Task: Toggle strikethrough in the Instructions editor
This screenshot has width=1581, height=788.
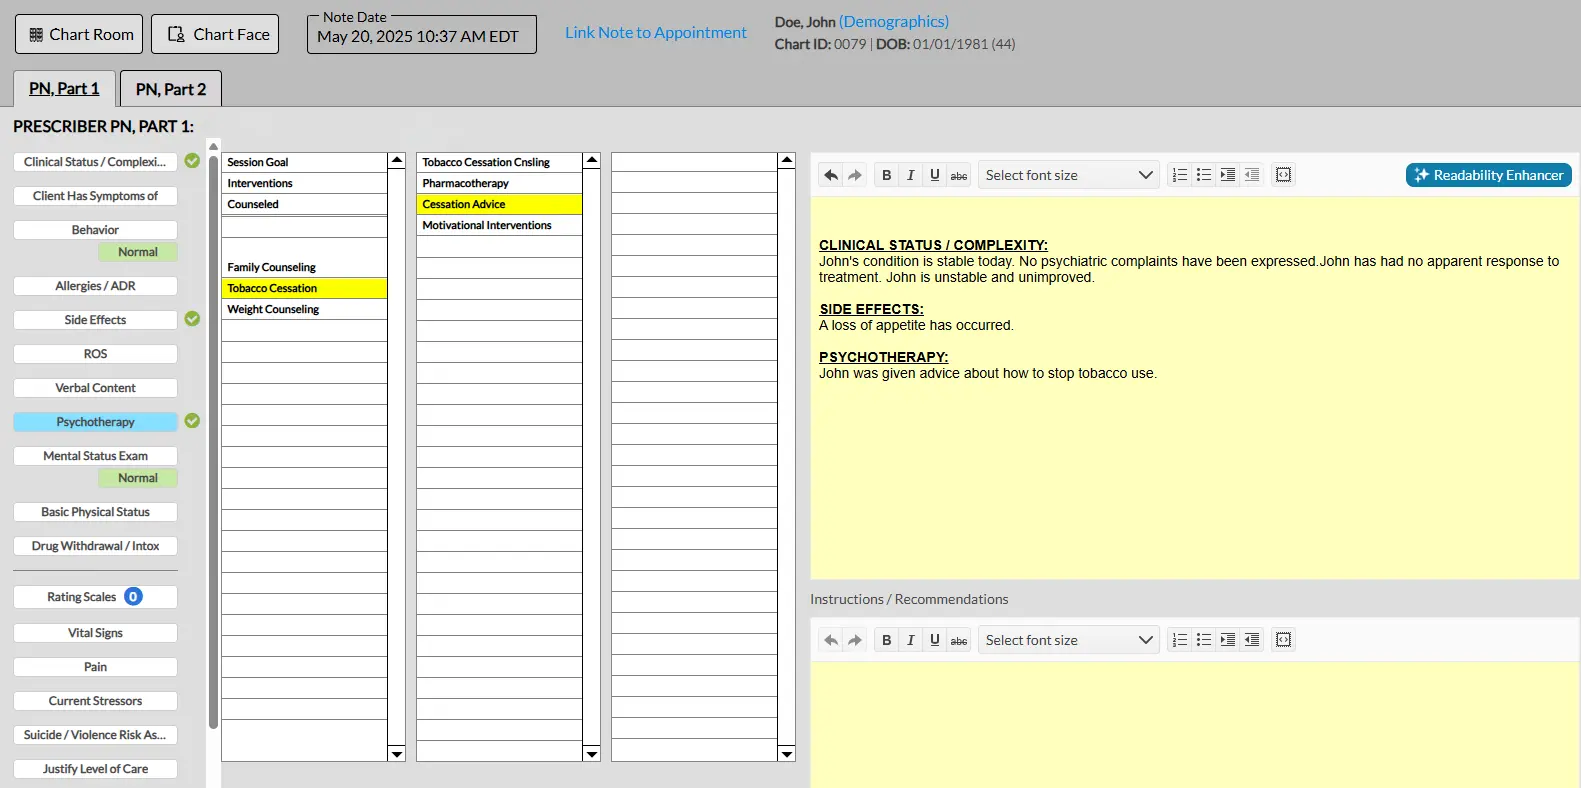Action: pos(959,640)
